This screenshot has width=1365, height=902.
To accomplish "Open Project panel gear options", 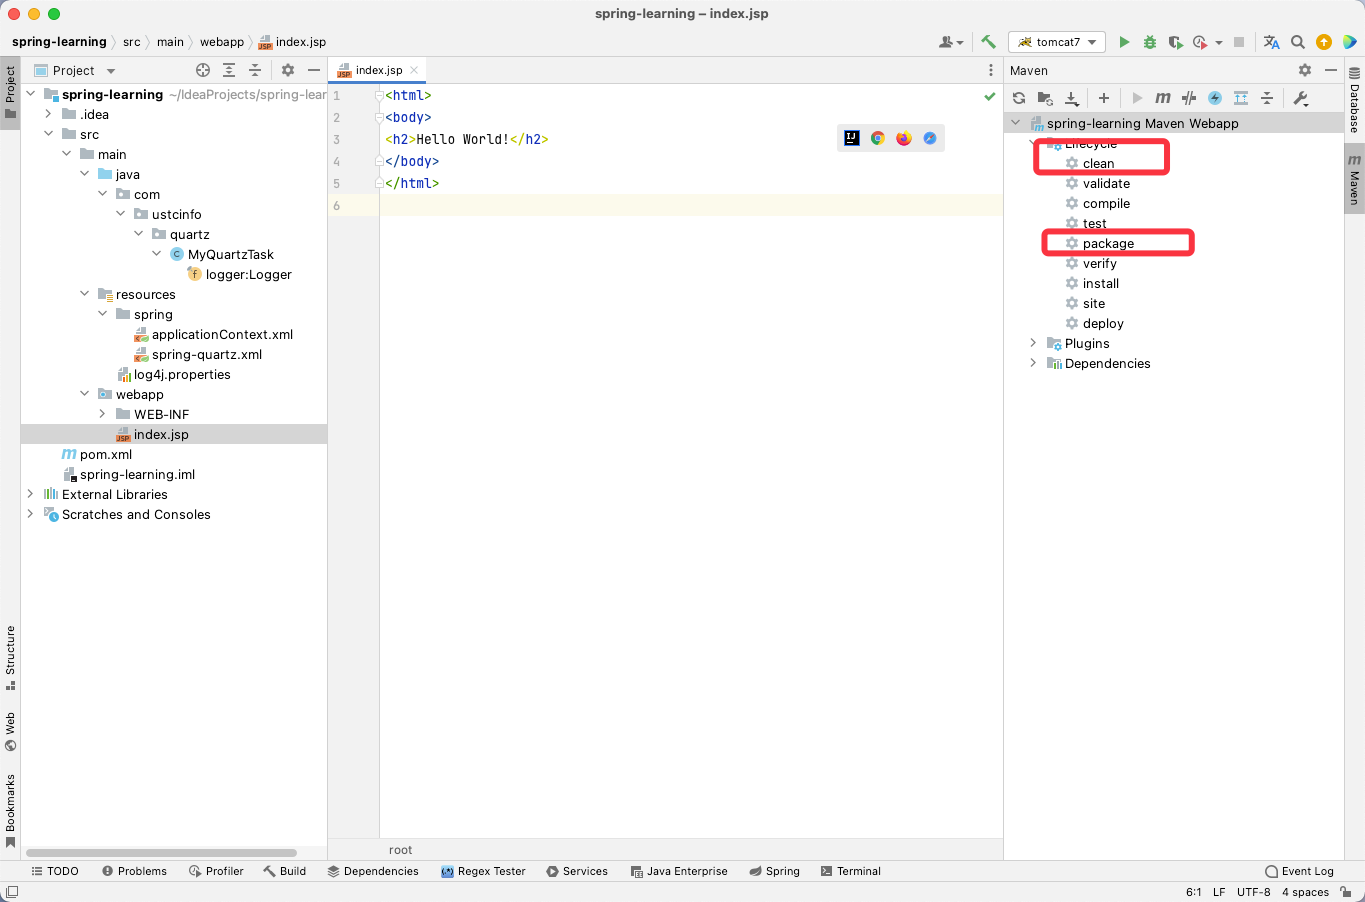I will coord(288,70).
